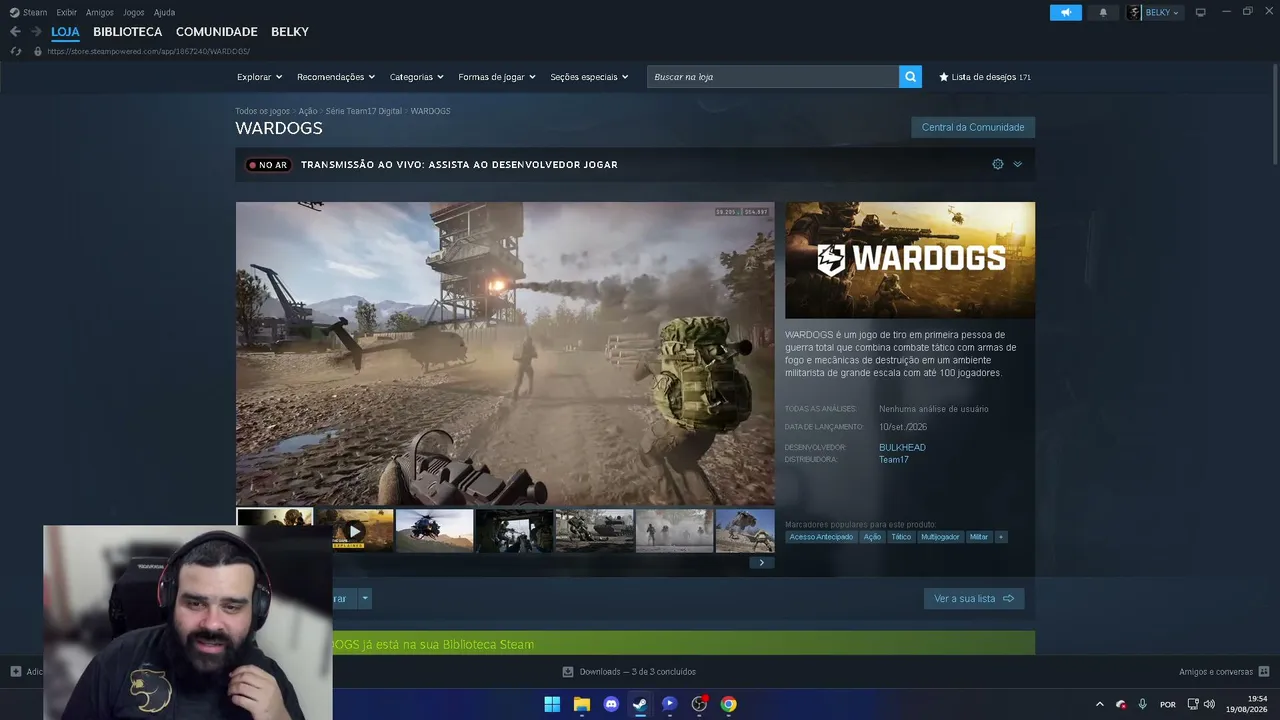This screenshot has width=1280, height=720.
Task: Open Discord from the taskbar
Action: (x=611, y=704)
